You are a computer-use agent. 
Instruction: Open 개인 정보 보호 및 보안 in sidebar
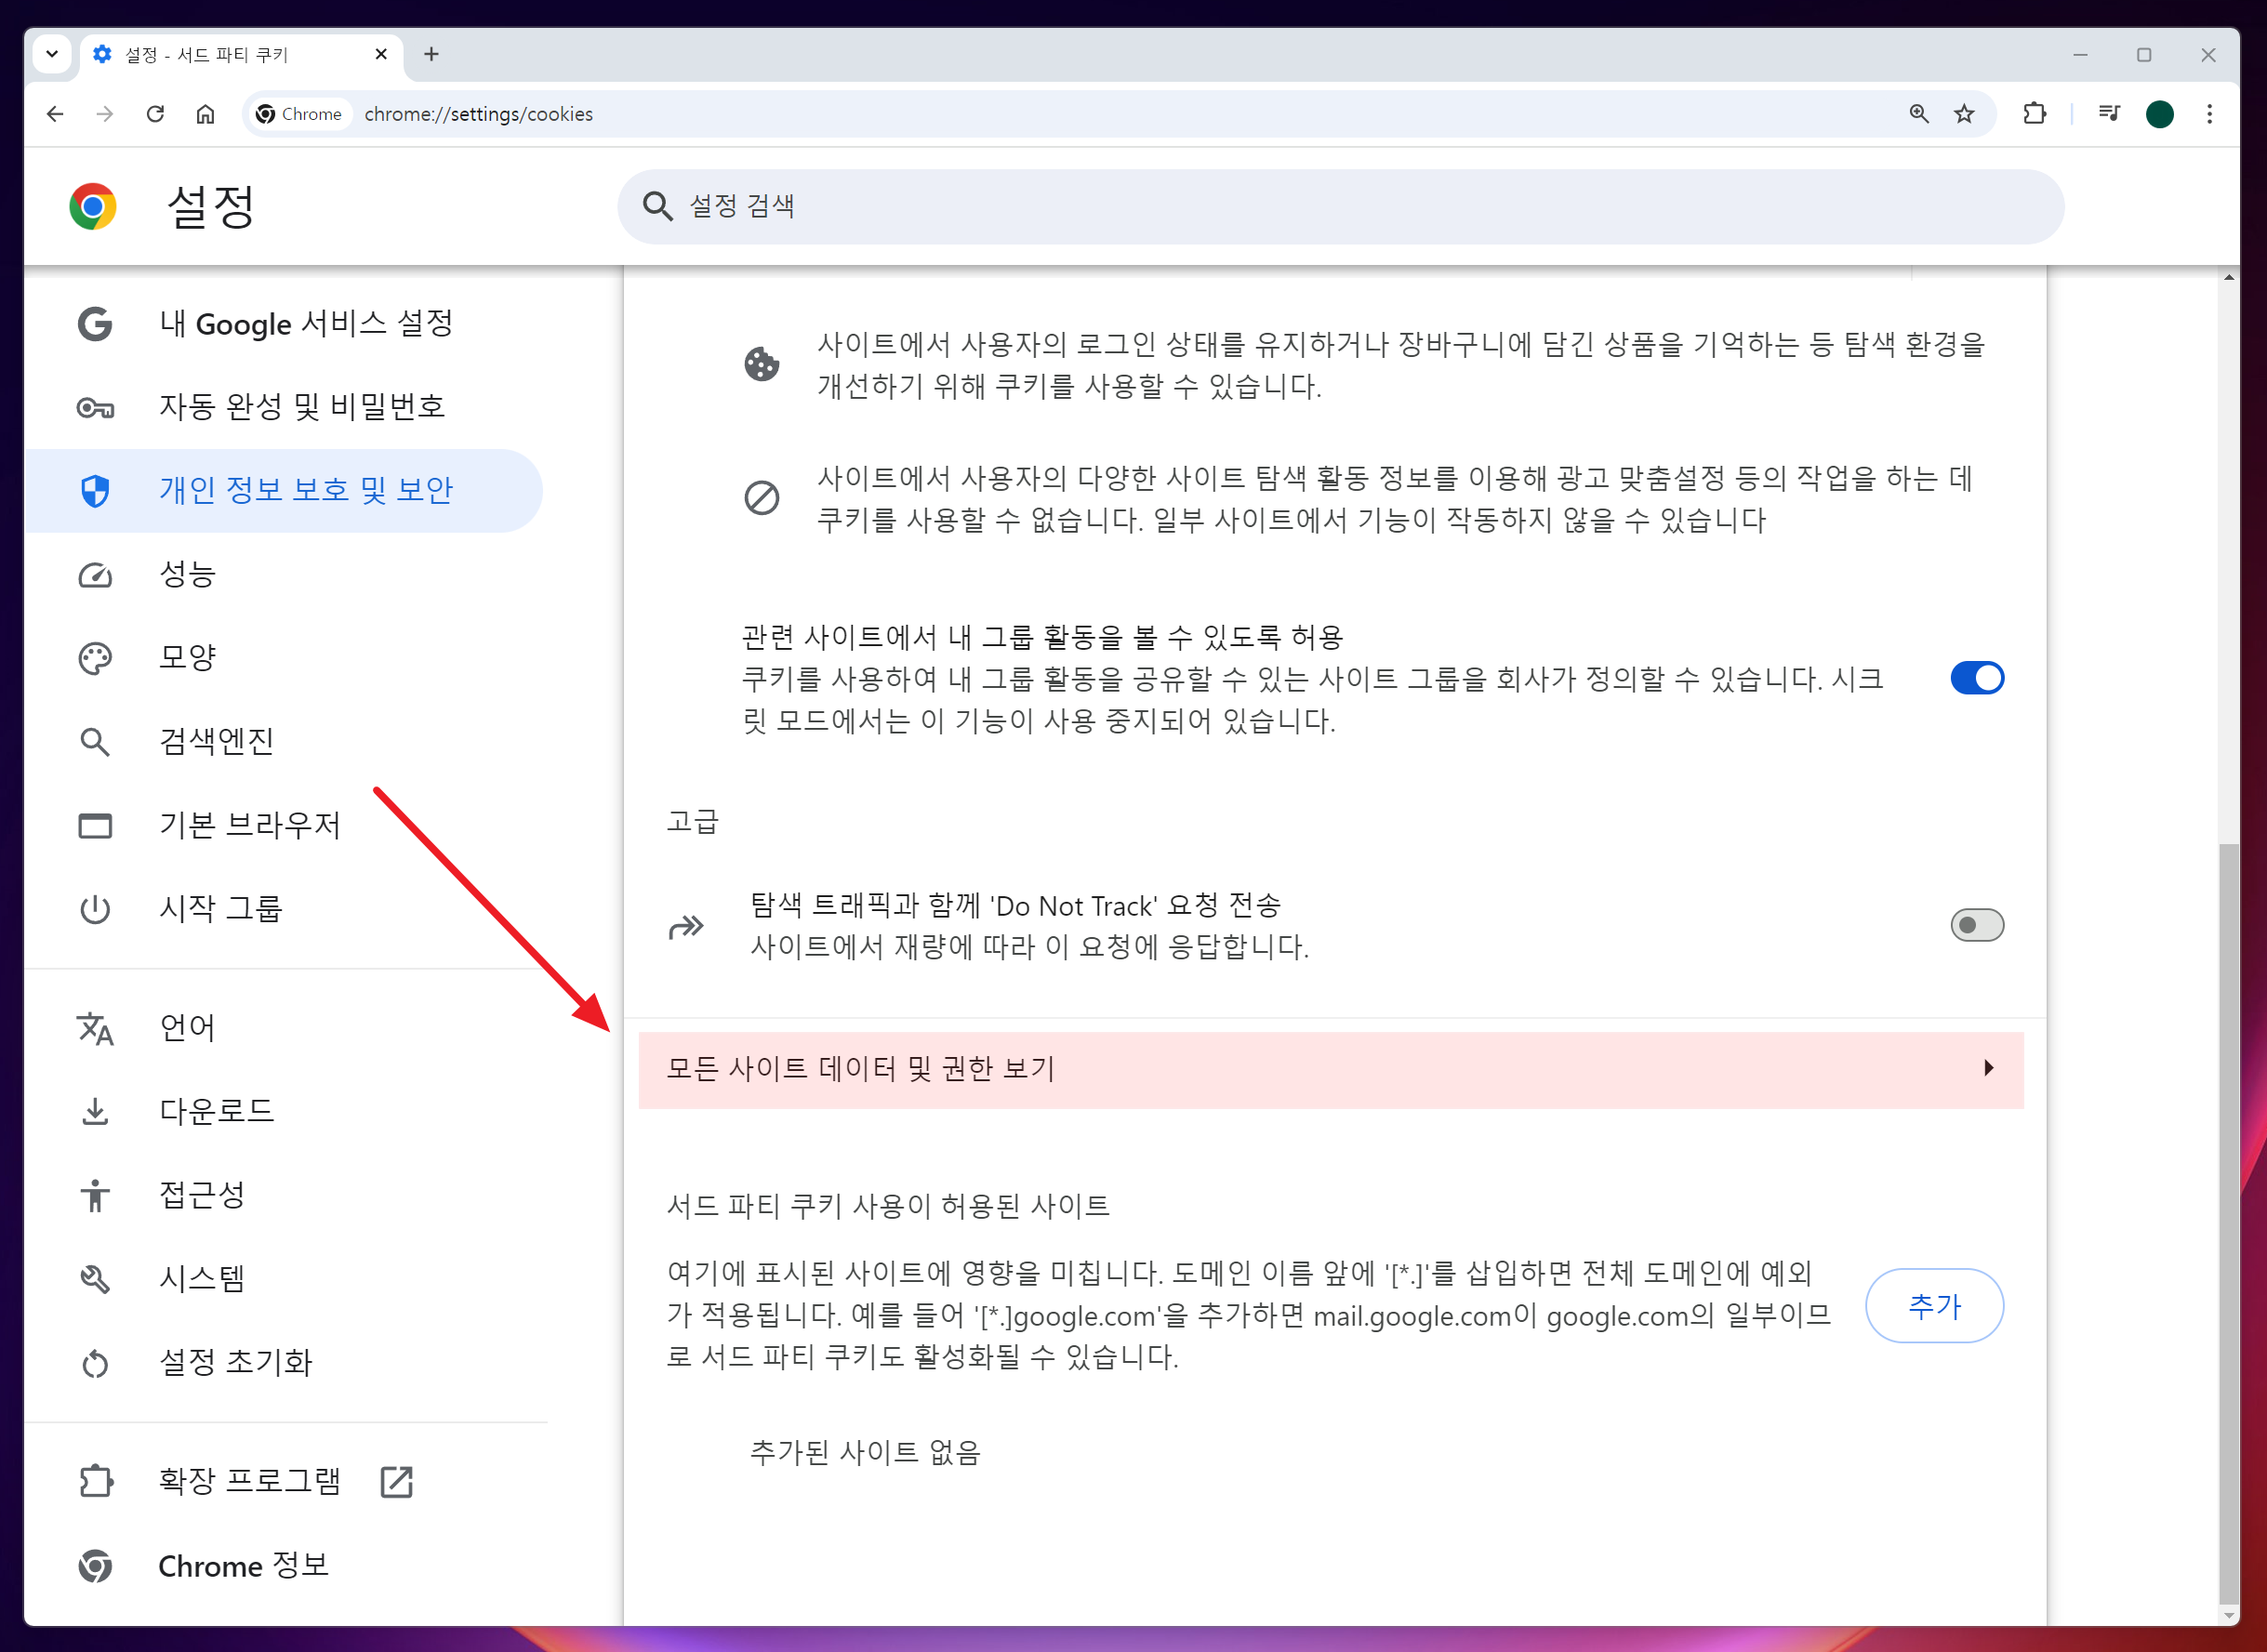(305, 490)
